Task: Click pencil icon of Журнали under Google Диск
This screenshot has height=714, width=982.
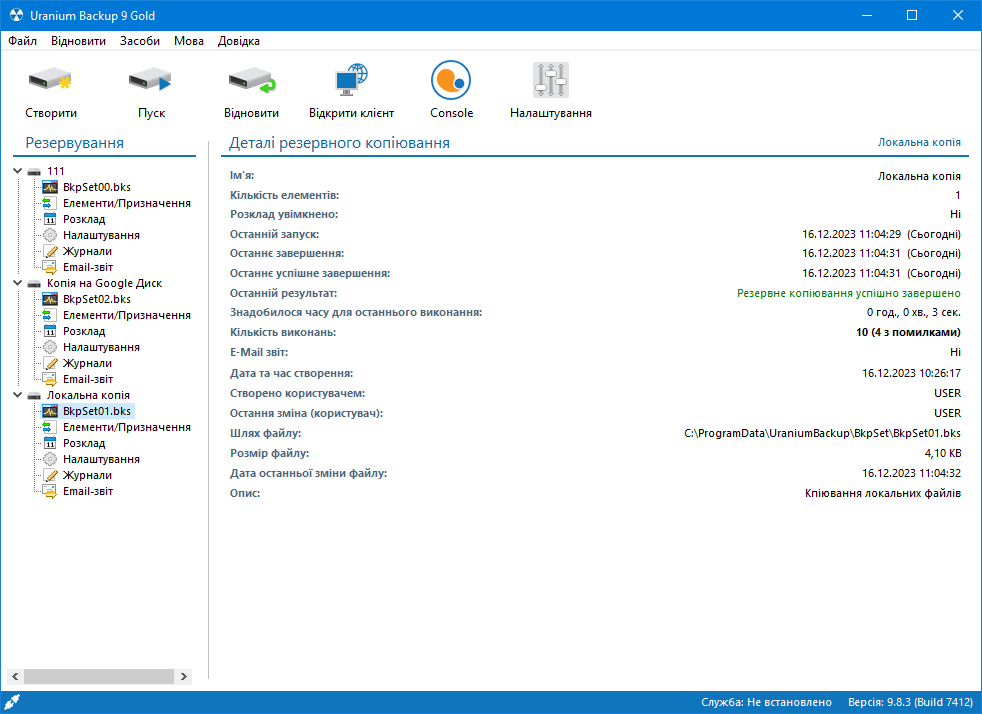Action: (50, 363)
